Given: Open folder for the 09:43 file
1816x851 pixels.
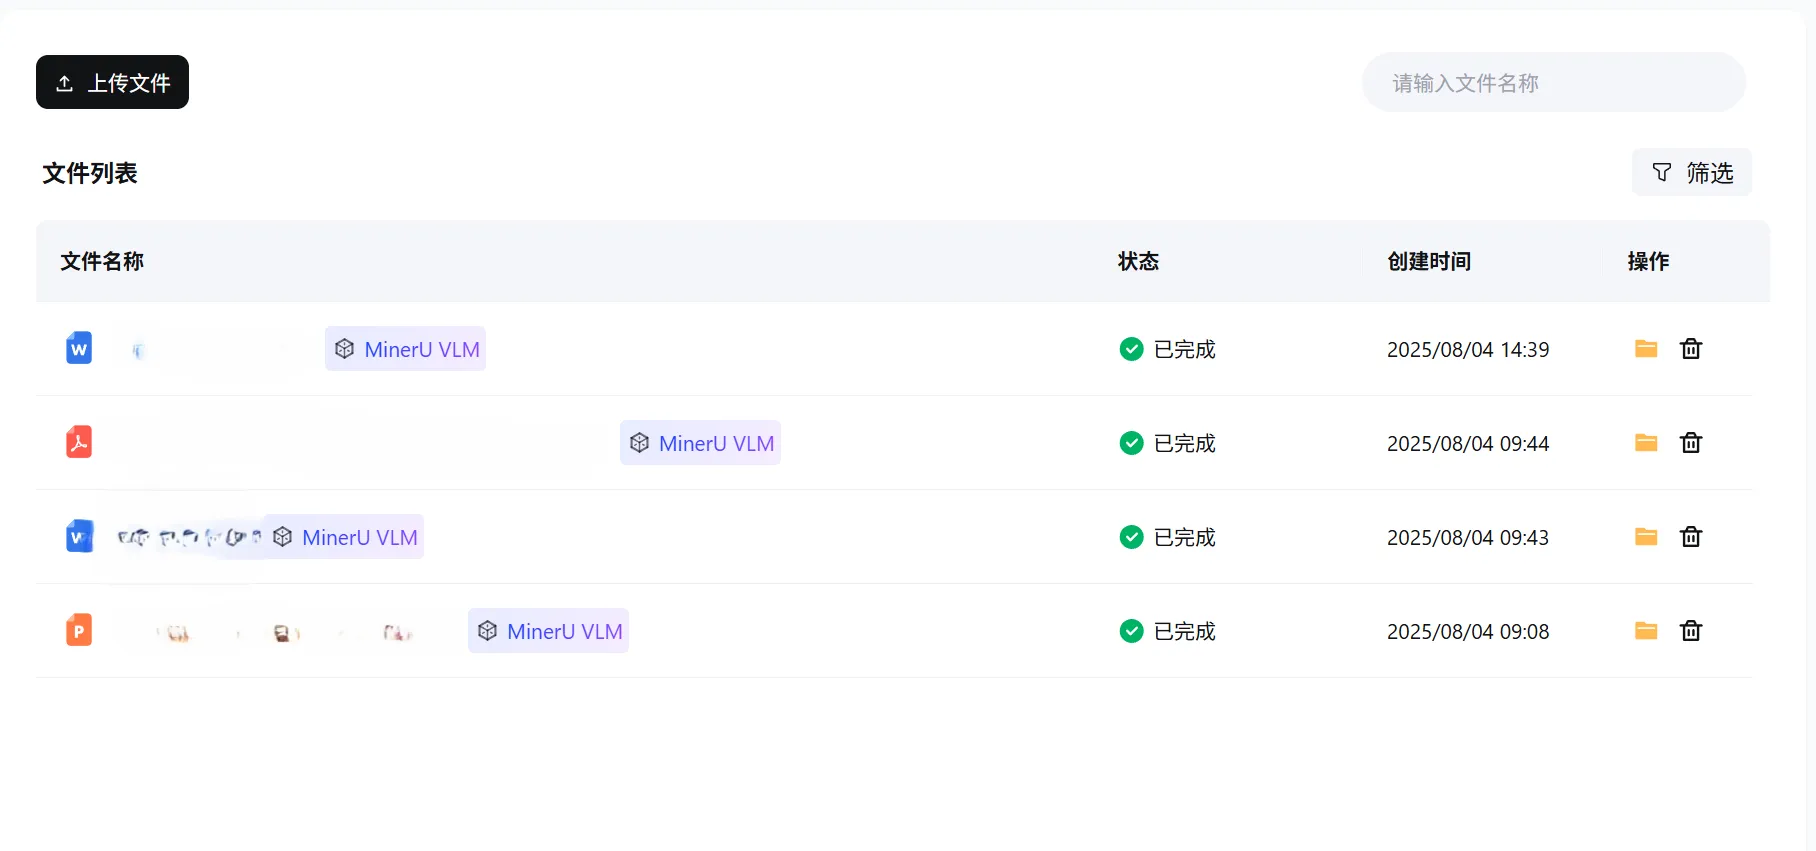Looking at the screenshot, I should click(1645, 537).
